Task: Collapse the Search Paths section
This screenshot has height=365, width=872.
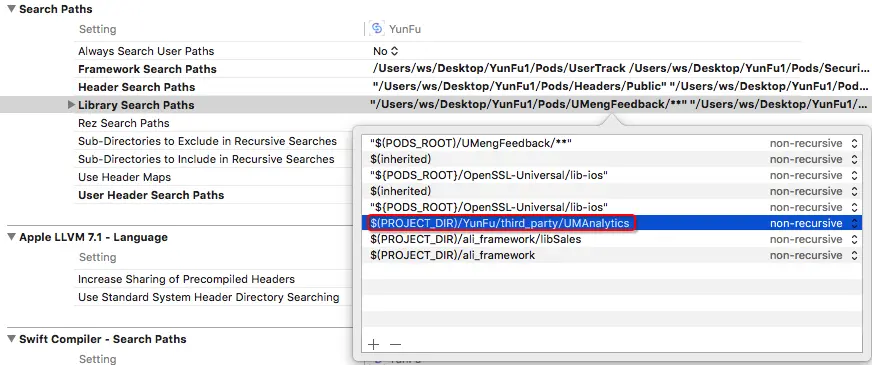Action: (x=12, y=9)
